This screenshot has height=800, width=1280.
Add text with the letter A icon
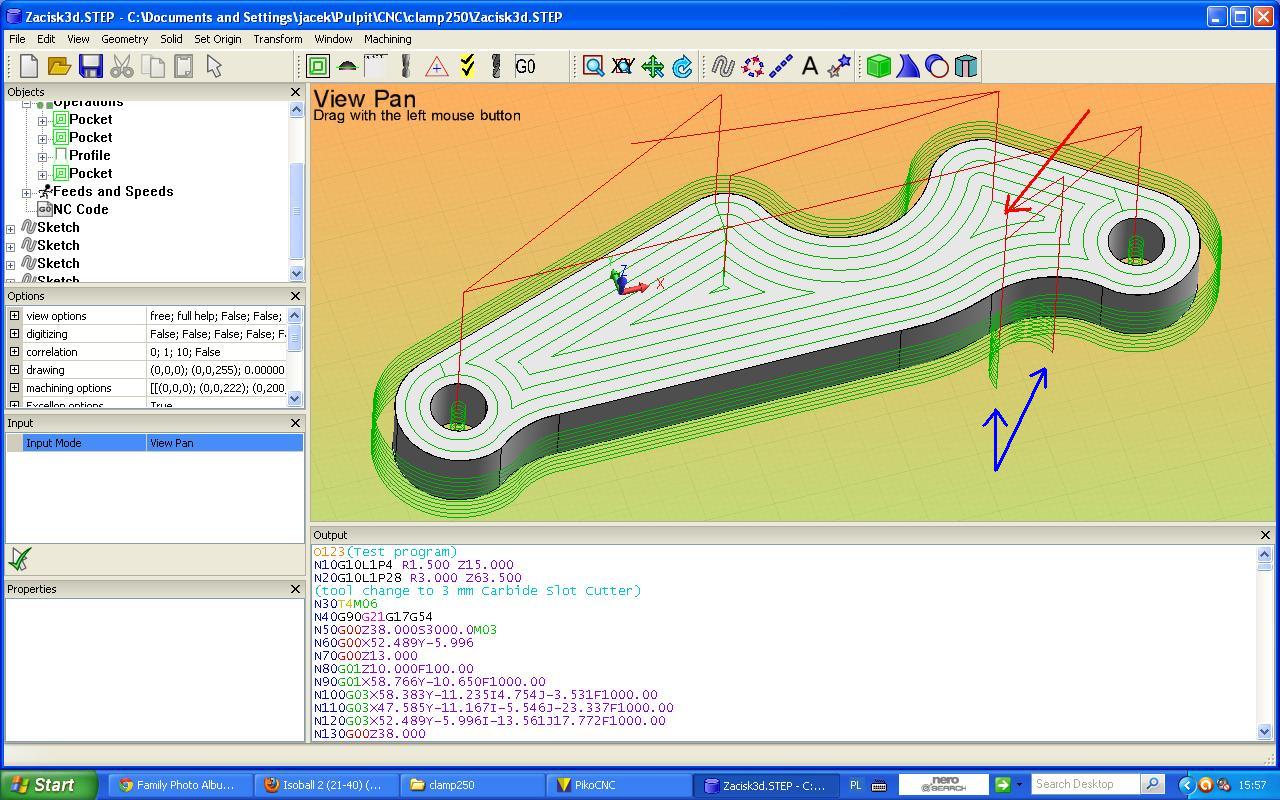810,66
